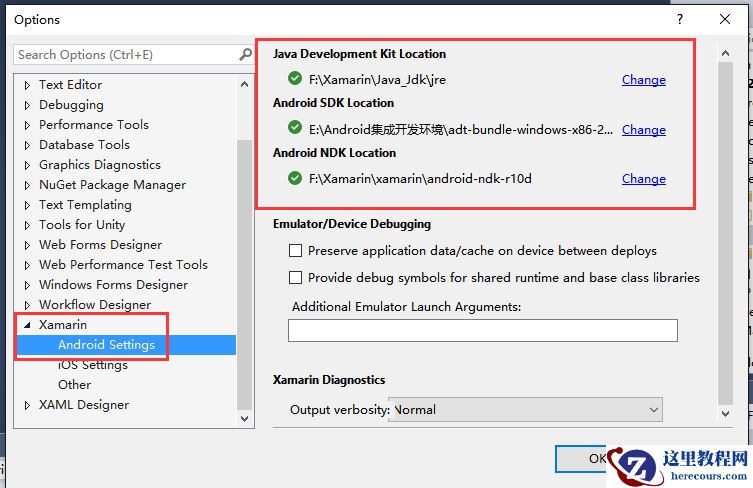Select the Web Performance Test Tools label
753x488 pixels.
point(123,265)
